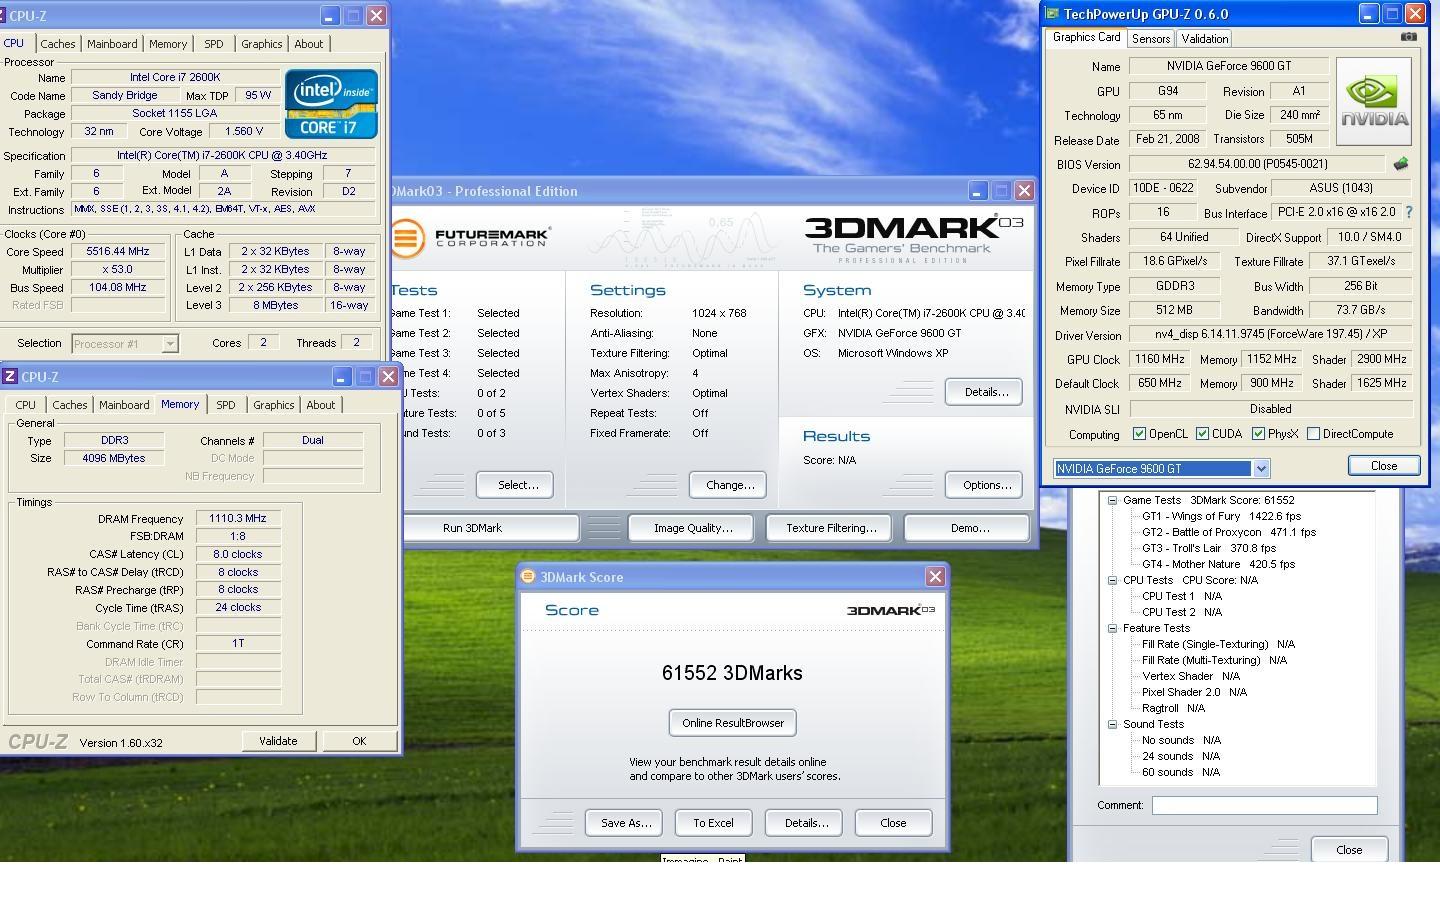Screen dimensions: 1440x900
Task: Select GT3 - Troll's Lair row
Action: click(1209, 548)
